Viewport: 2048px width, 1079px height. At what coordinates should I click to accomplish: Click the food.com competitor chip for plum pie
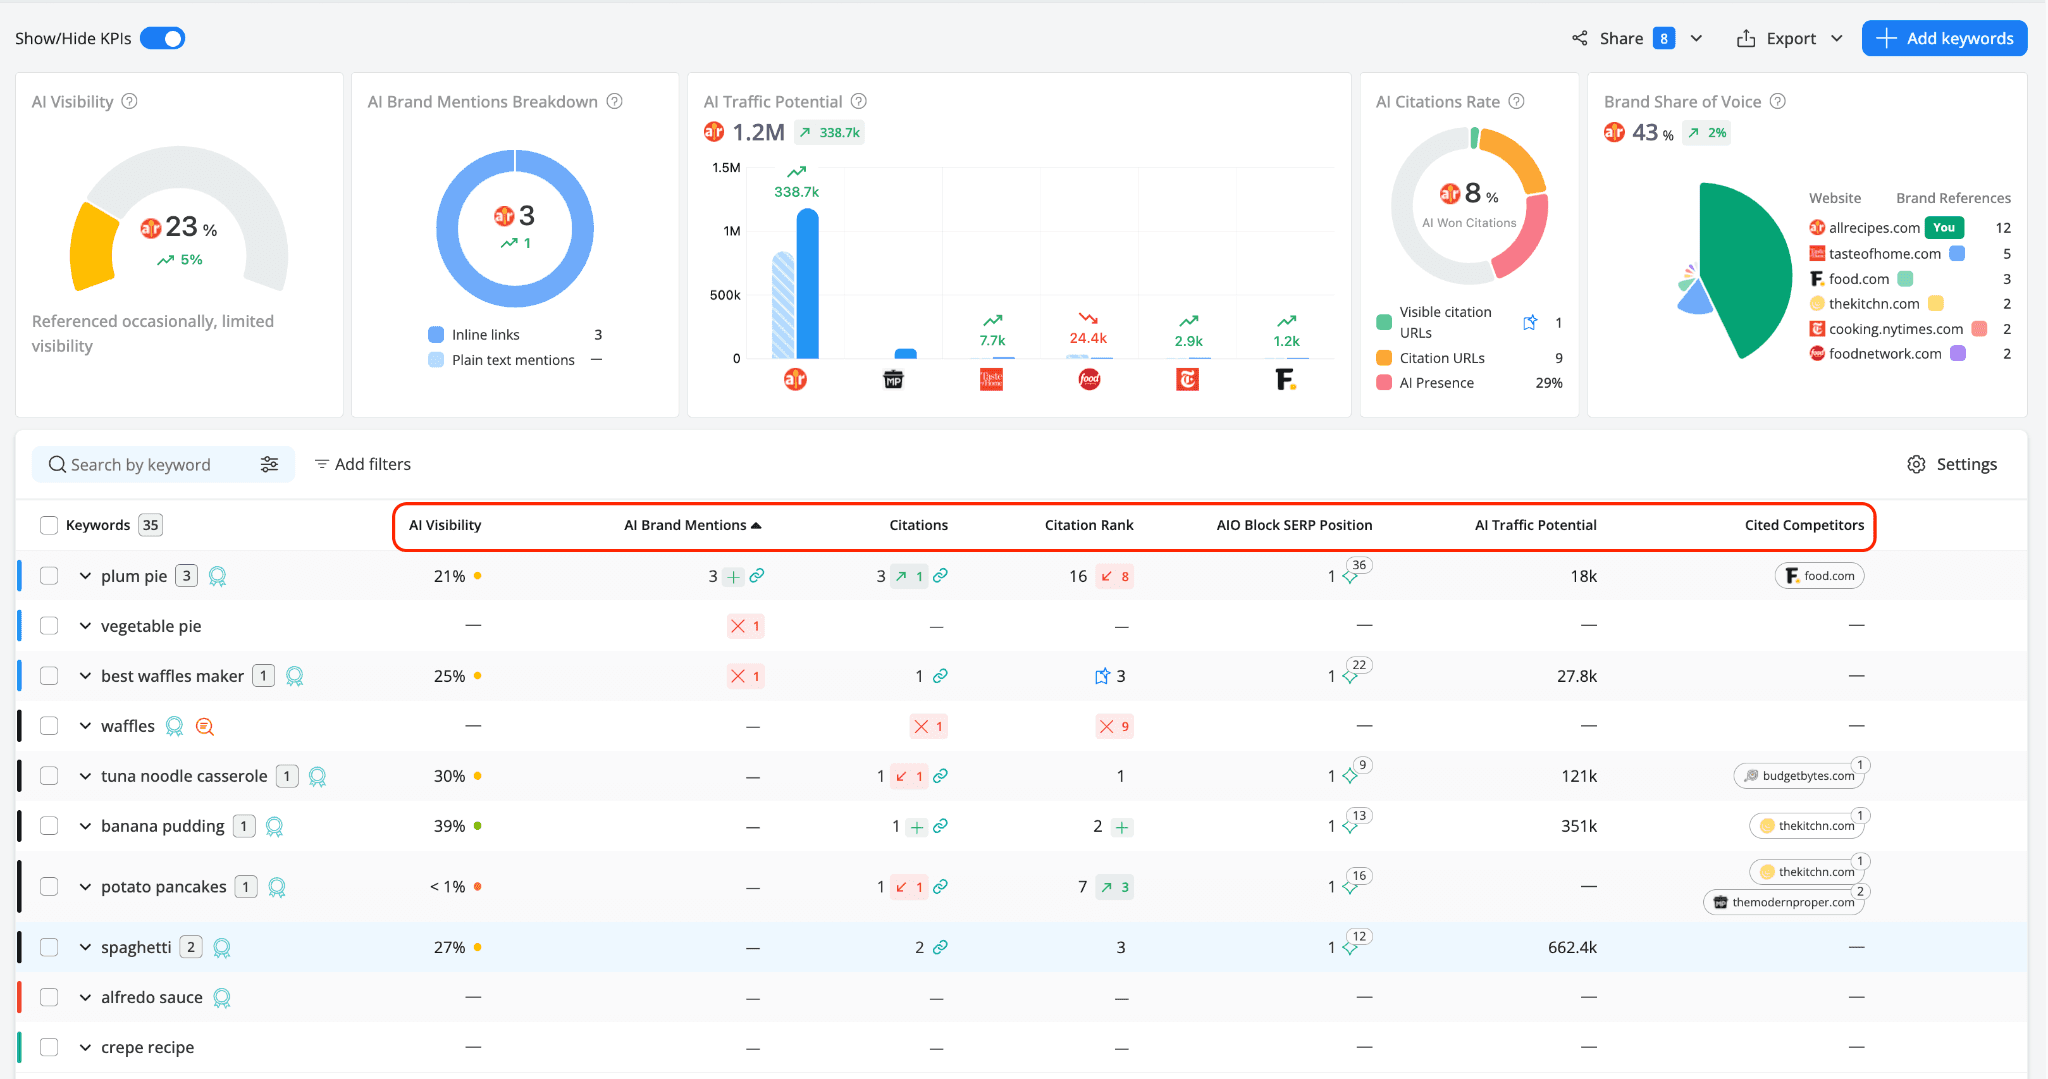click(x=1818, y=575)
